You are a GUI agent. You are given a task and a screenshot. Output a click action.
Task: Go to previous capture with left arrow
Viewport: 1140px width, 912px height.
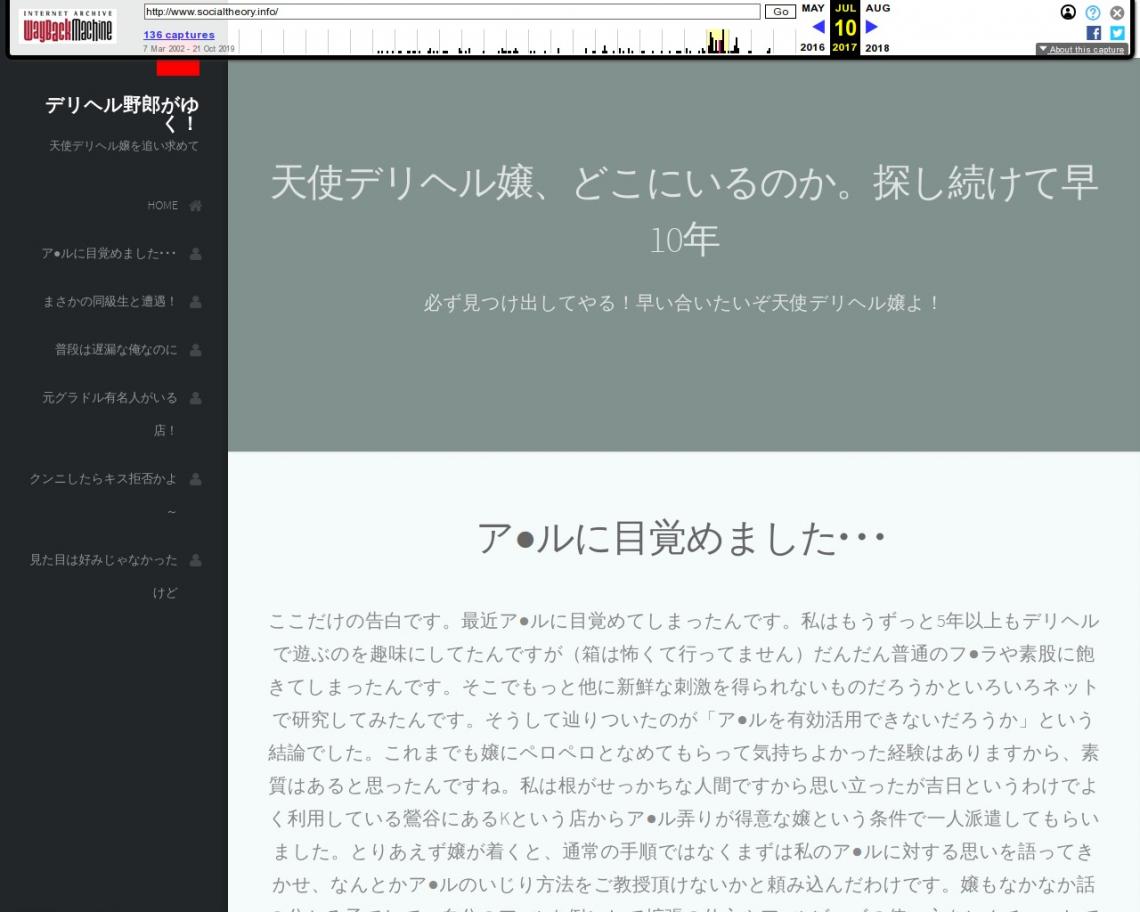pos(819,27)
